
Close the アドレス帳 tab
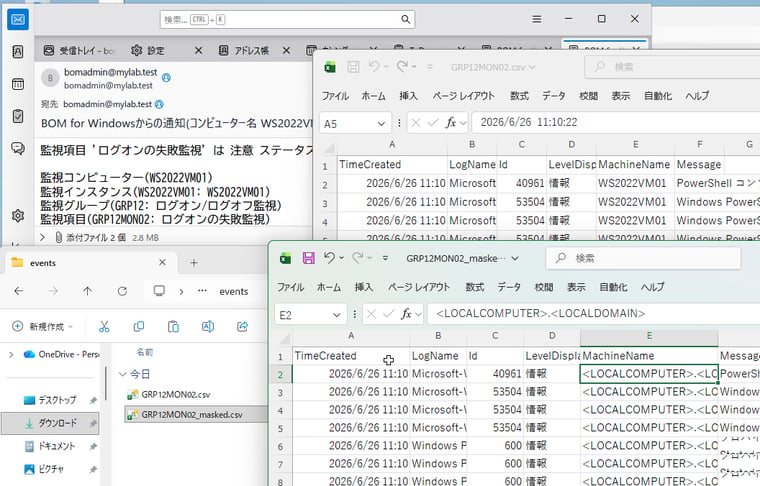click(x=286, y=50)
